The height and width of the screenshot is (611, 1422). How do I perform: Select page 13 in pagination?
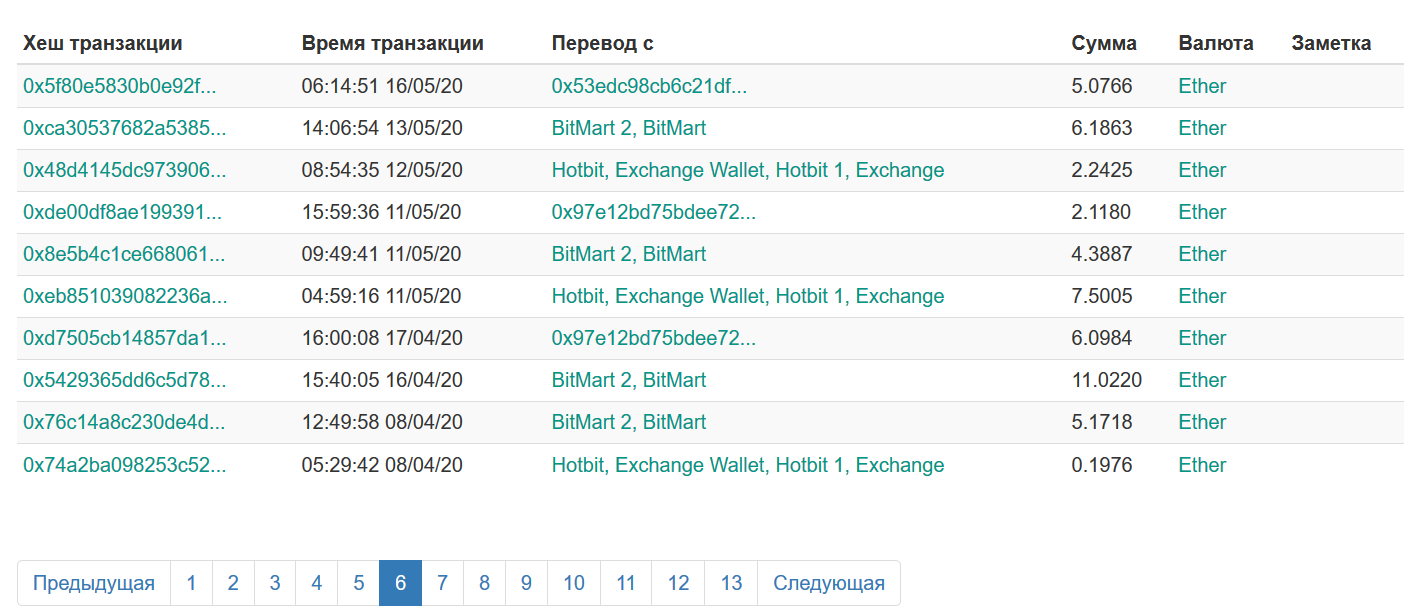coord(731,583)
